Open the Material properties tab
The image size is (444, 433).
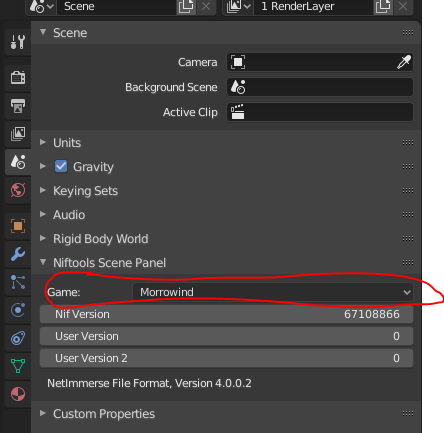[18, 394]
